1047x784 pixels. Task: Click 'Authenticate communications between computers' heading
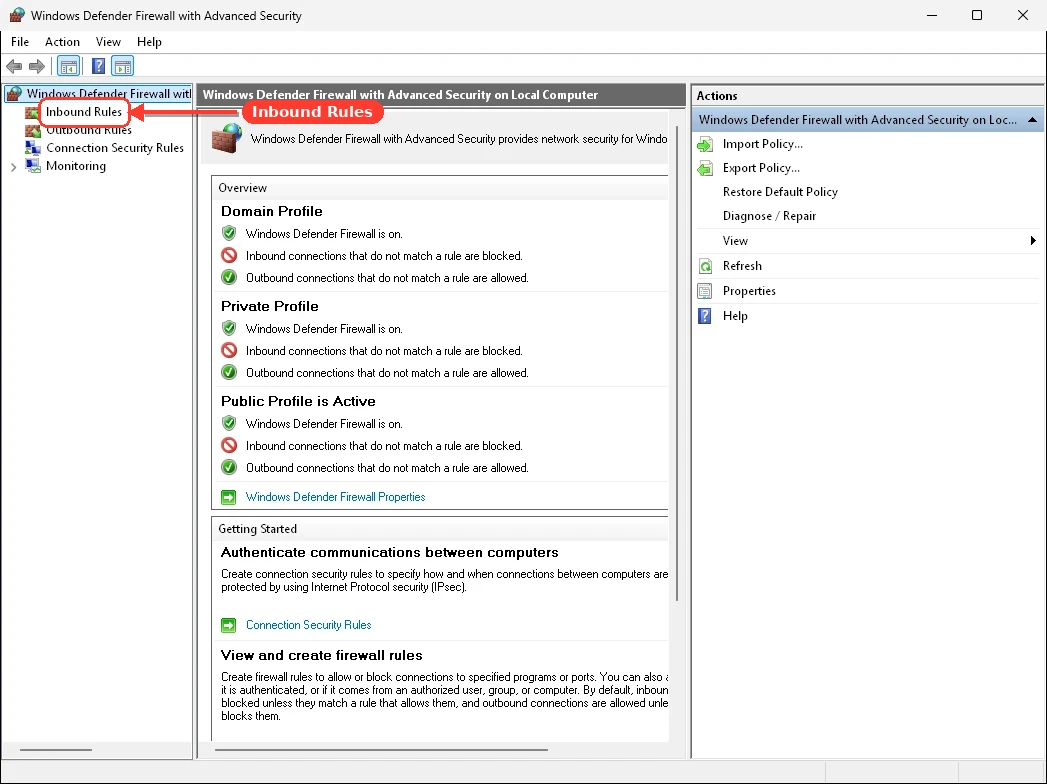[x=389, y=552]
